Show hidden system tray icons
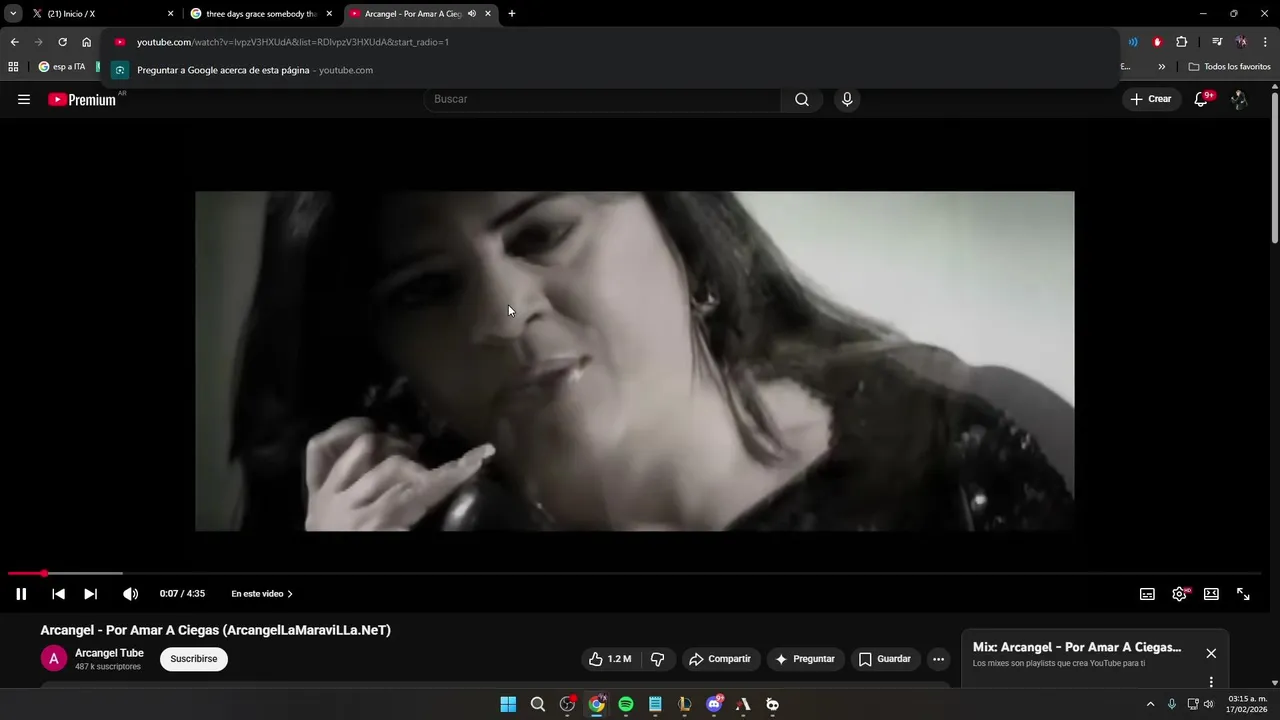The height and width of the screenshot is (720, 1280). [1150, 704]
